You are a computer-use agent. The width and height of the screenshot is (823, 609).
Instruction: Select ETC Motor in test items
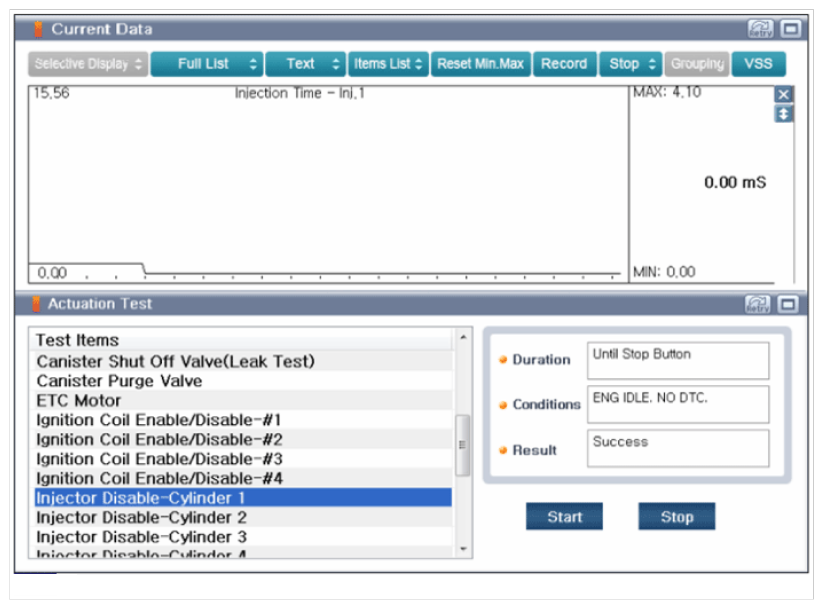click(x=79, y=401)
